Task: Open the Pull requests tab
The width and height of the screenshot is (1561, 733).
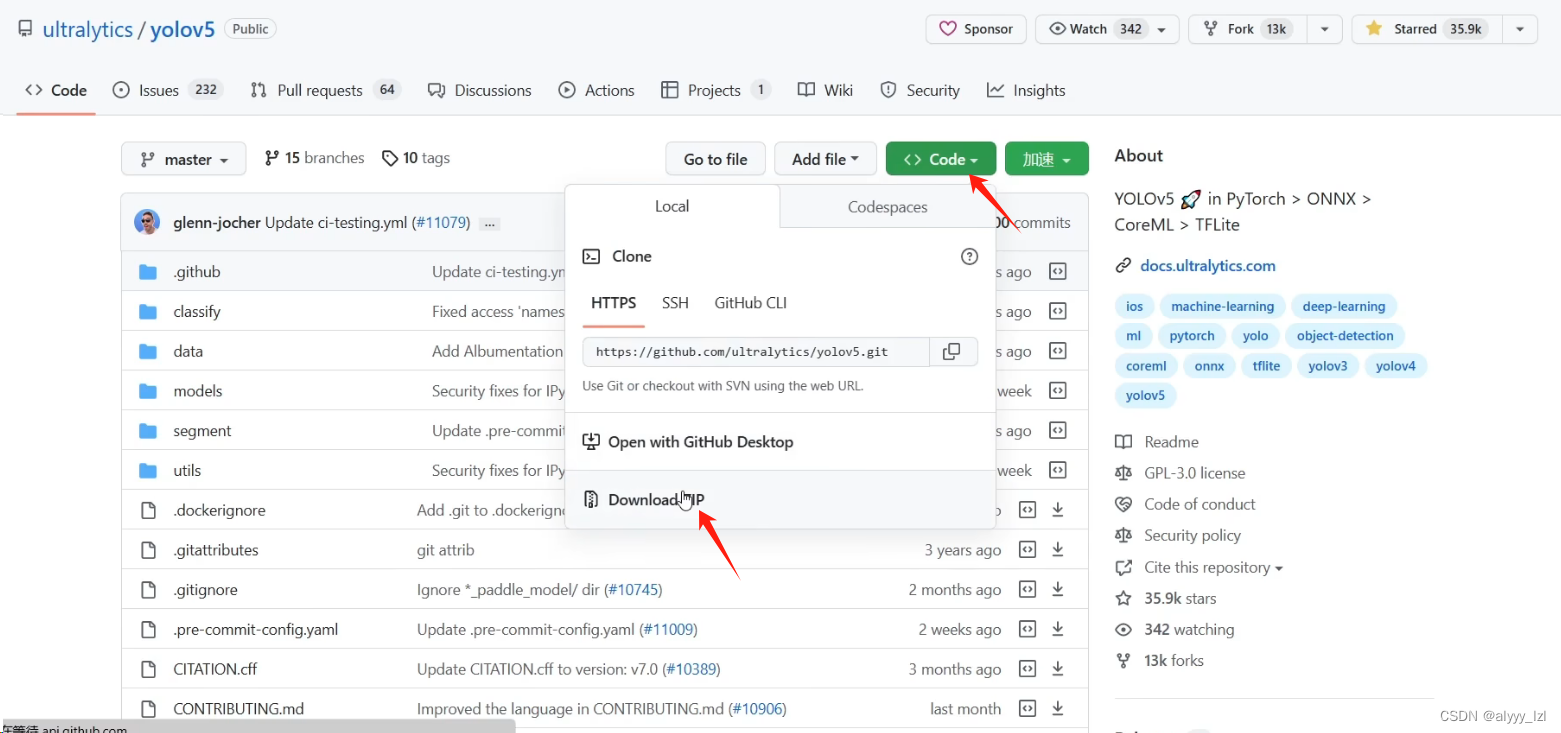Action: click(324, 90)
